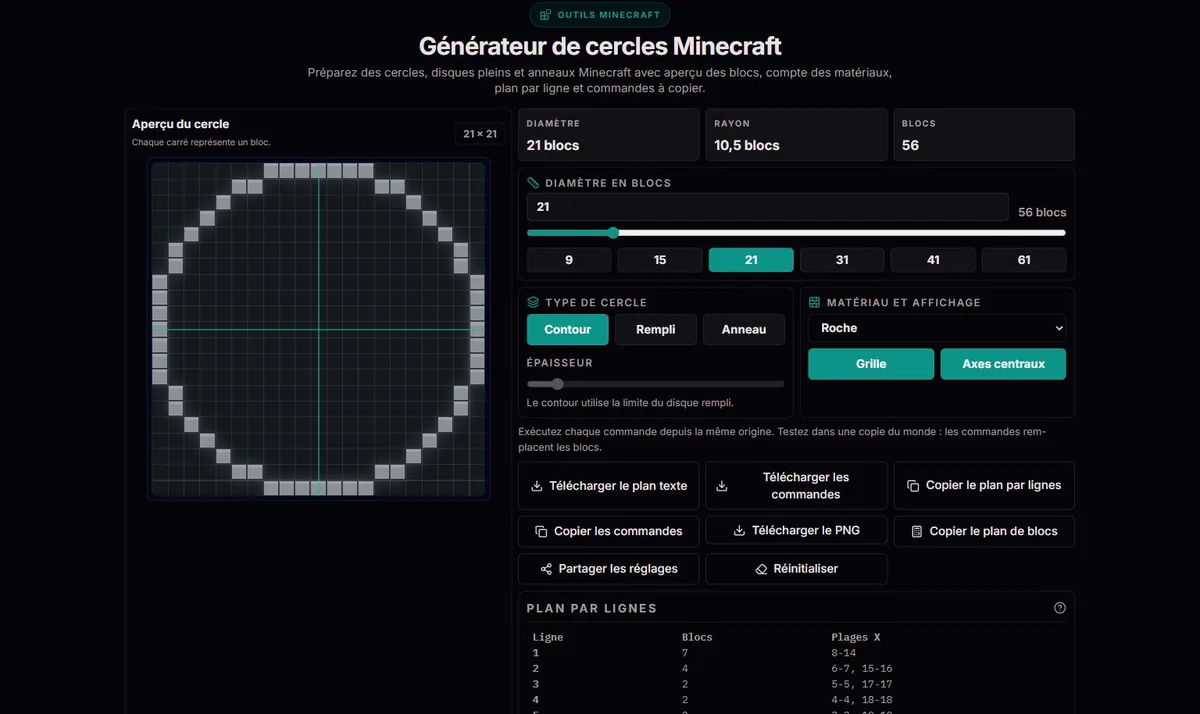Click the download icon in Télécharger les commandes
The image size is (1200, 714).
[x=723, y=486]
